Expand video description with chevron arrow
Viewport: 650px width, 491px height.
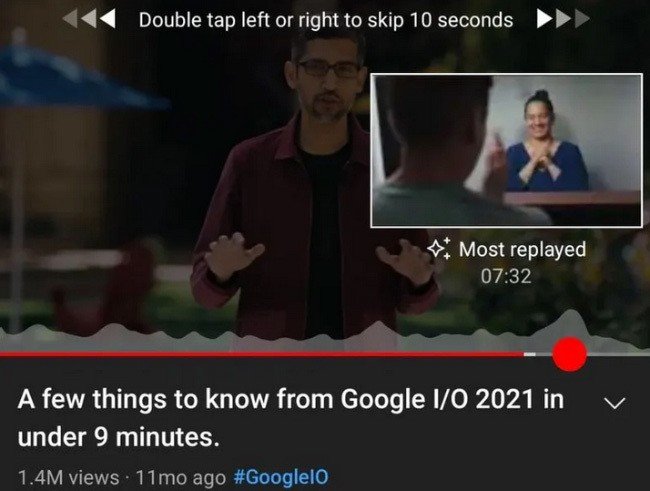(x=614, y=403)
